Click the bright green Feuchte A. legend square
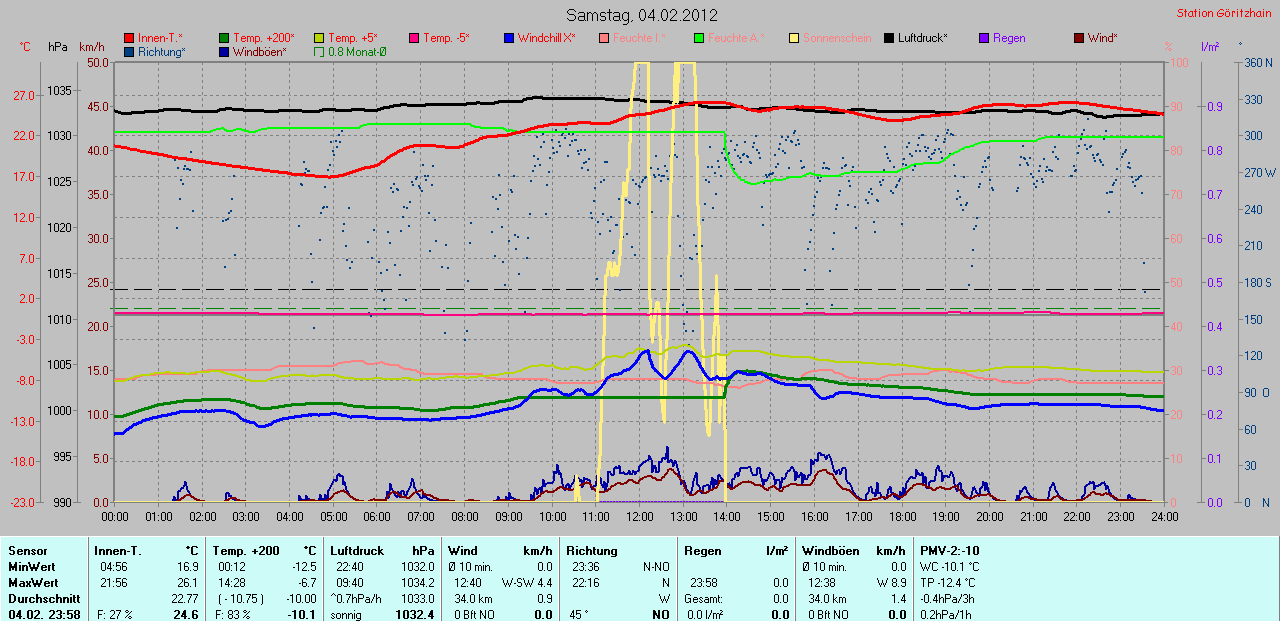 pyautogui.click(x=699, y=38)
